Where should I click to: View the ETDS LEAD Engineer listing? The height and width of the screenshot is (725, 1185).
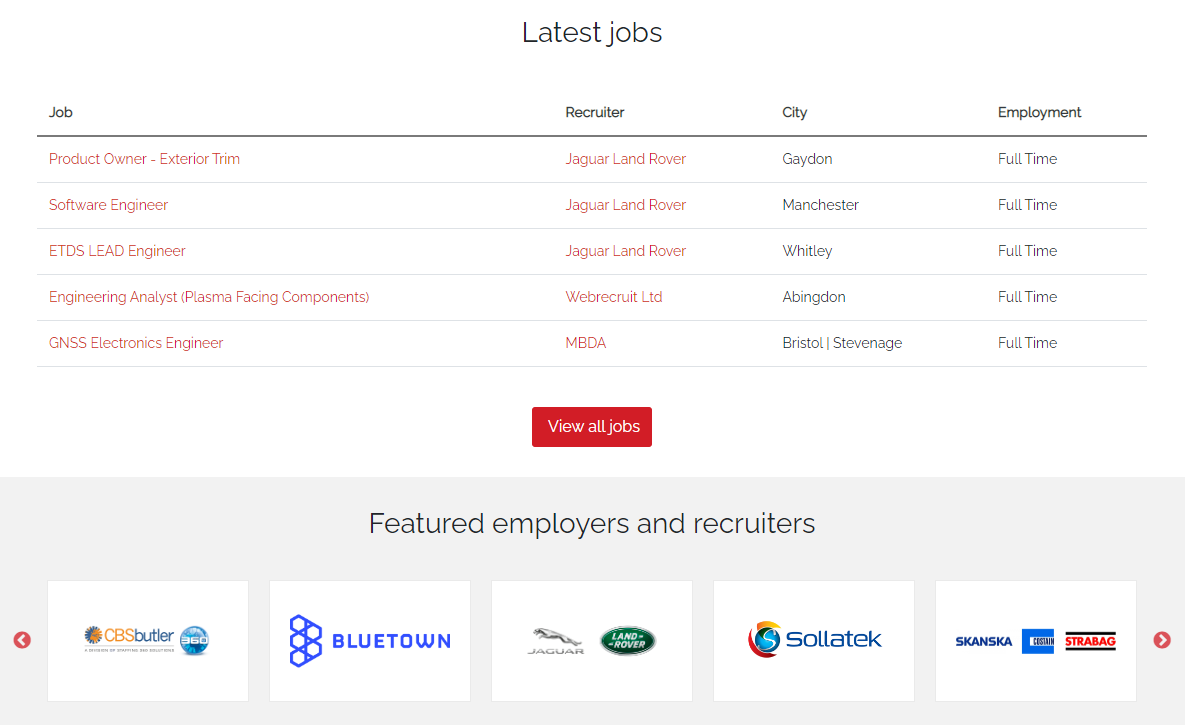point(117,250)
